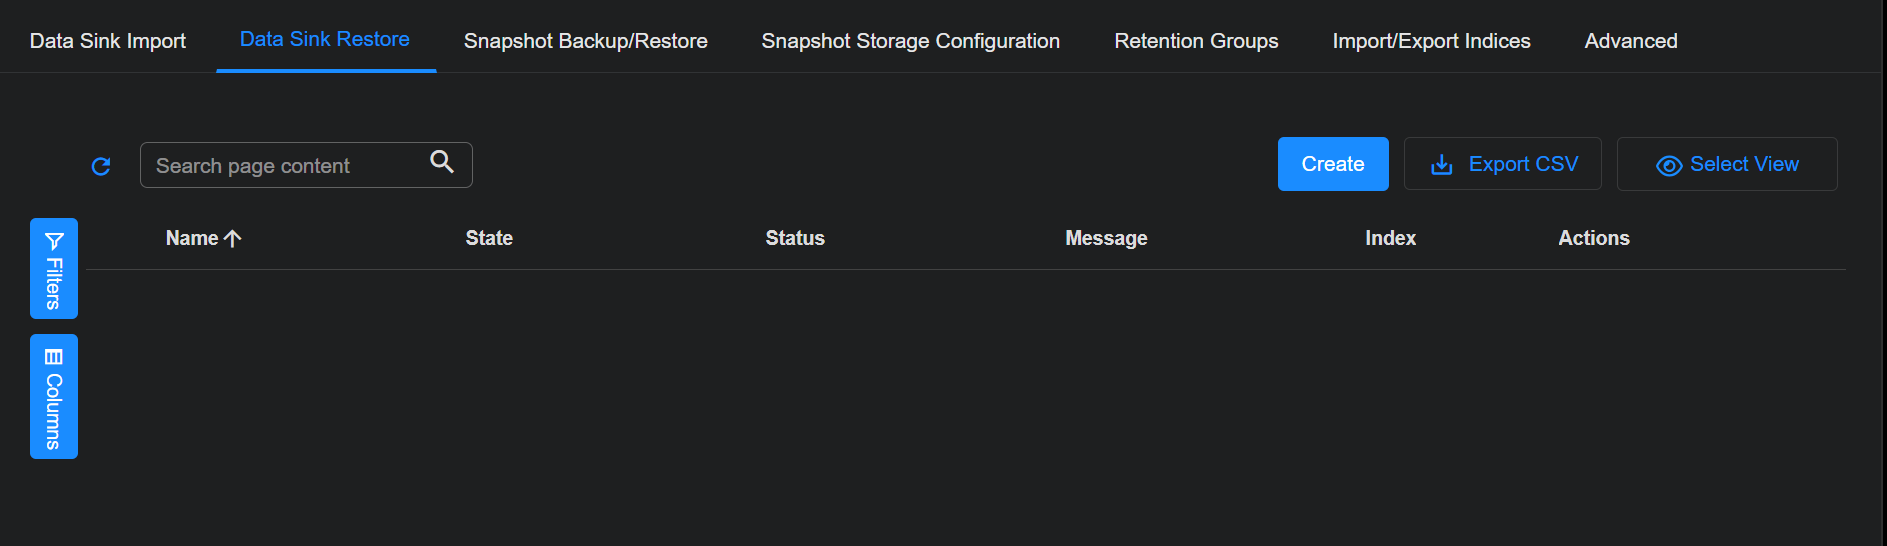Sort the table by Status column
The image size is (1887, 546).
click(x=795, y=238)
